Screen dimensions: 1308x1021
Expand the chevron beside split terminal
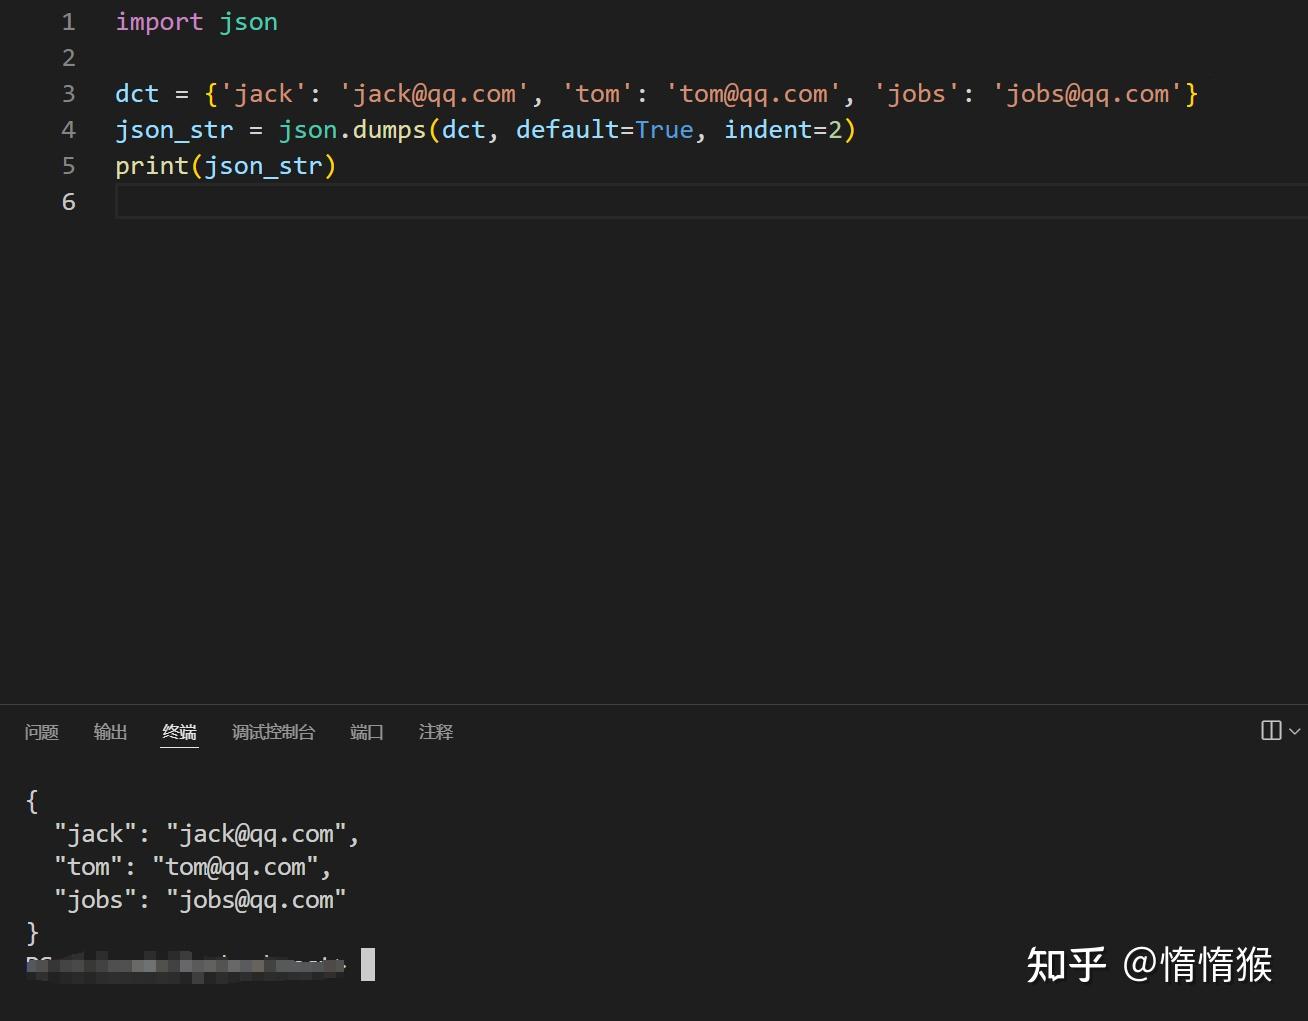tap(1295, 732)
